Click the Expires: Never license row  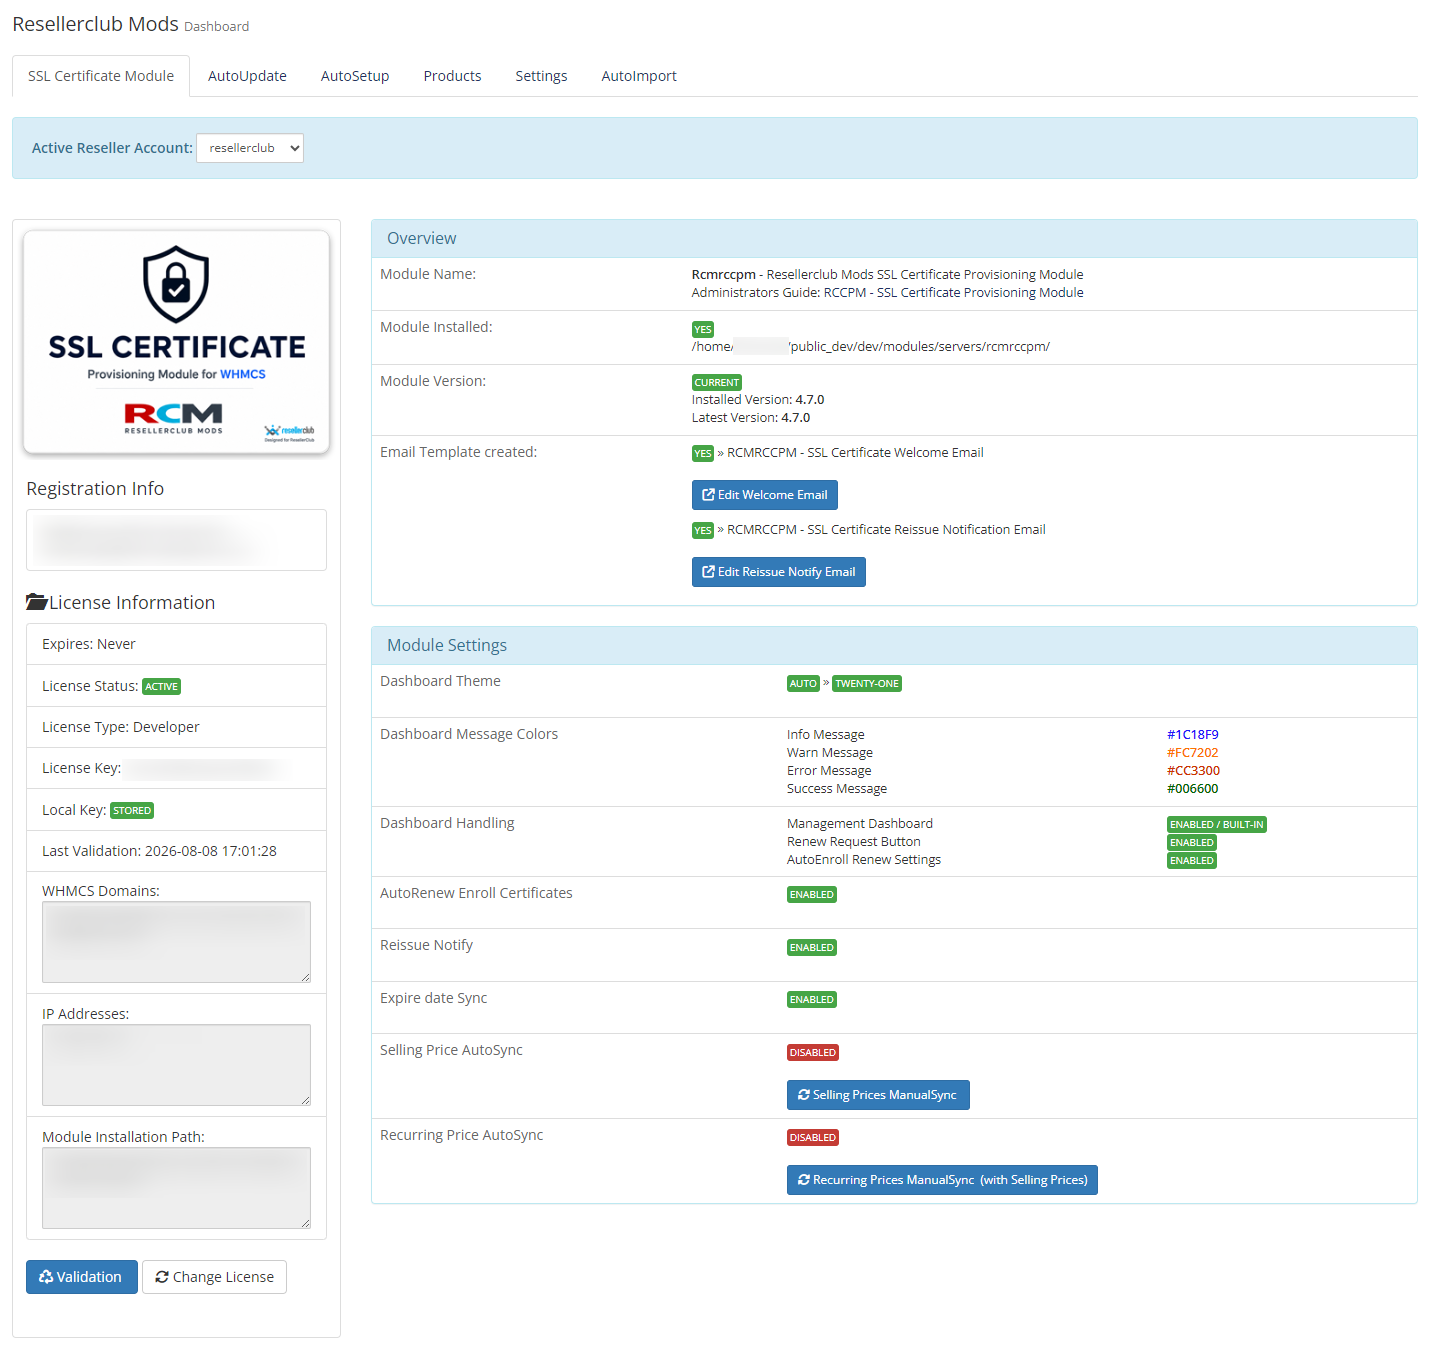click(x=176, y=644)
